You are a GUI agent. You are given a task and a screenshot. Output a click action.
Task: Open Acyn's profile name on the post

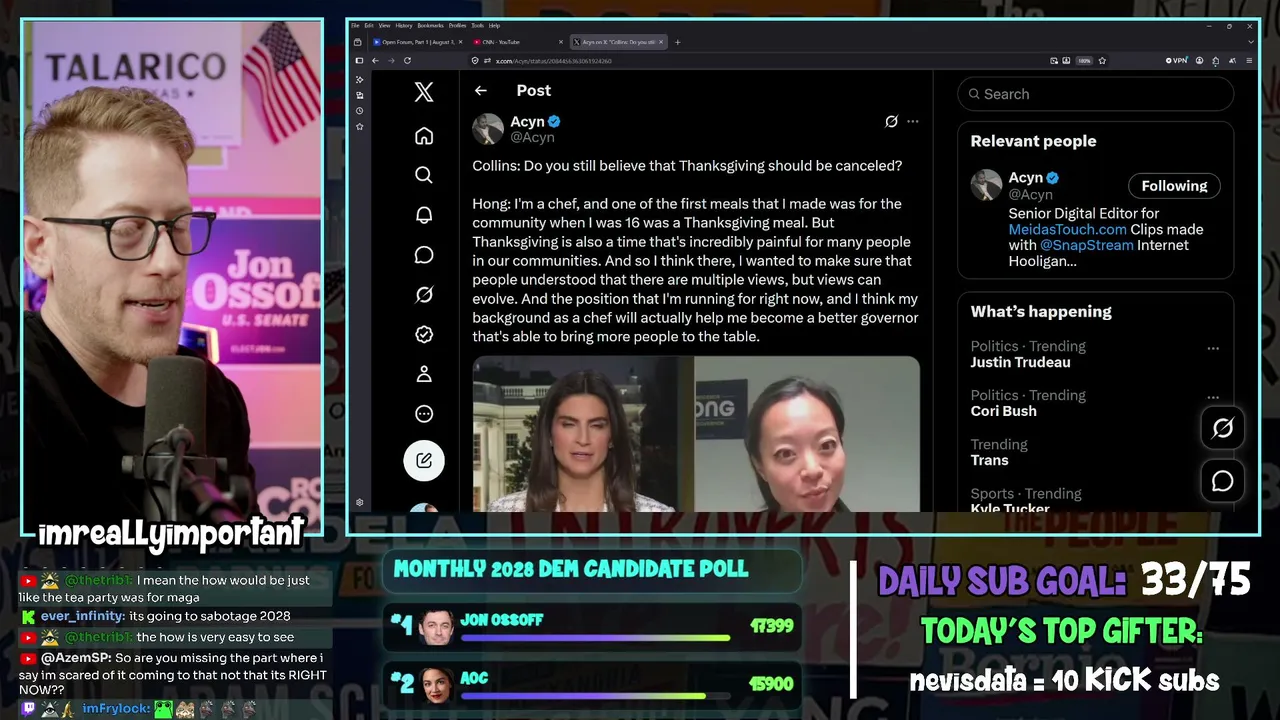coord(527,121)
